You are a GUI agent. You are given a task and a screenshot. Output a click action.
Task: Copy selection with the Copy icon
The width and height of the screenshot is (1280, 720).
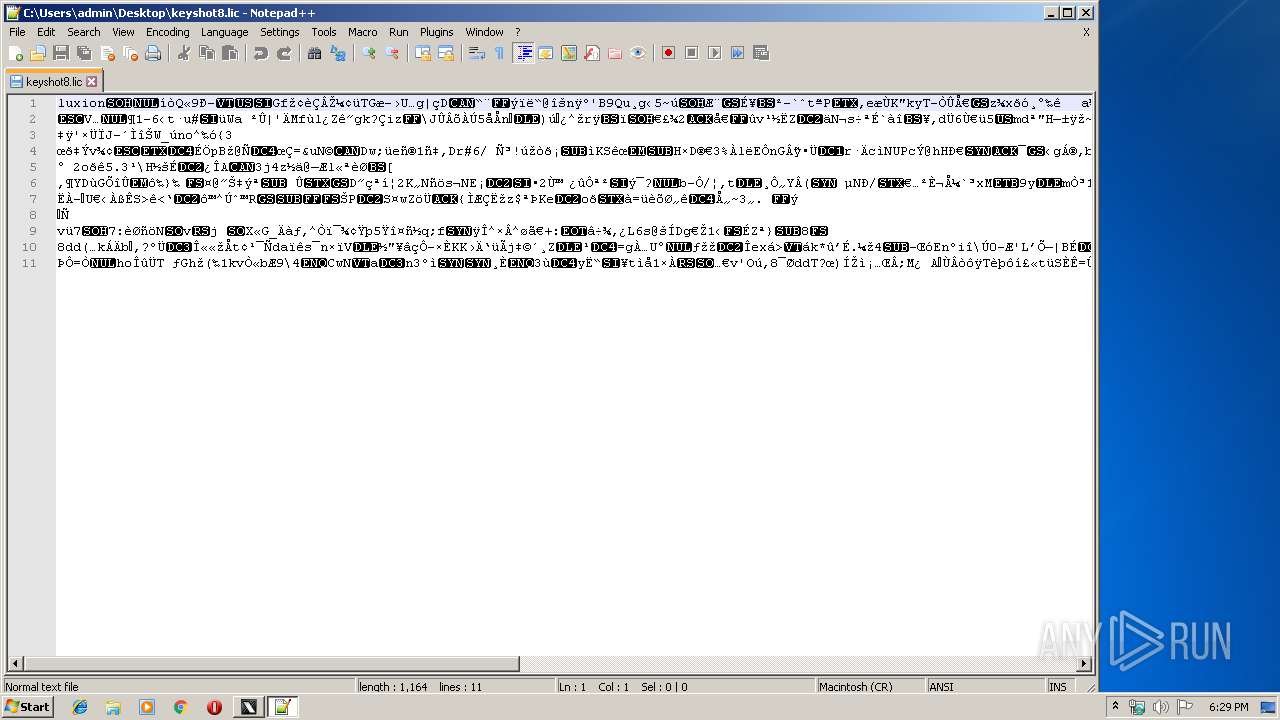click(x=207, y=53)
